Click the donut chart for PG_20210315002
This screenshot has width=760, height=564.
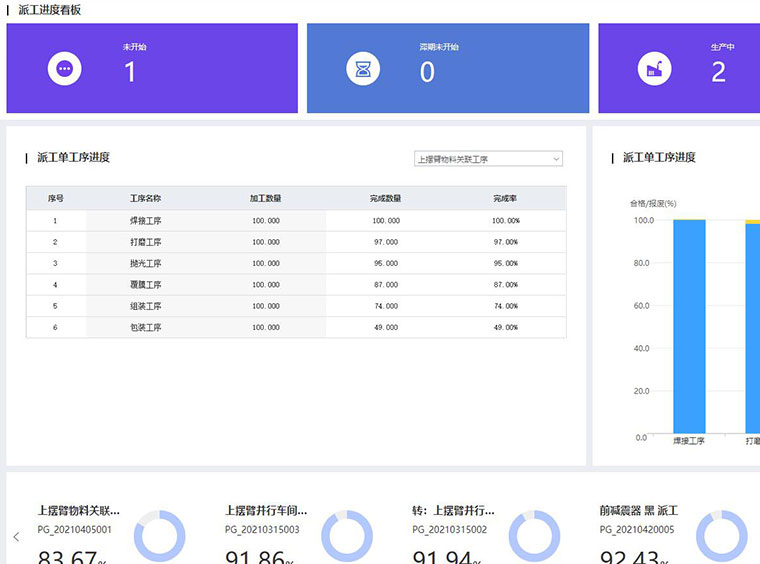[534, 536]
